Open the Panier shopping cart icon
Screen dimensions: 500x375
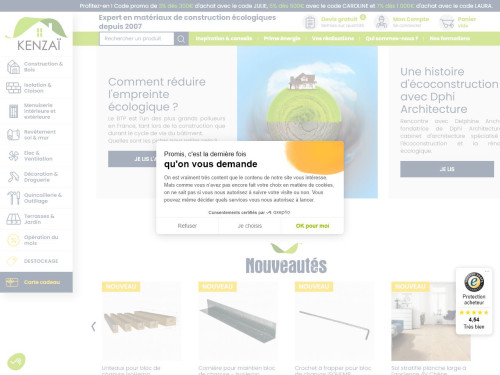tap(447, 23)
